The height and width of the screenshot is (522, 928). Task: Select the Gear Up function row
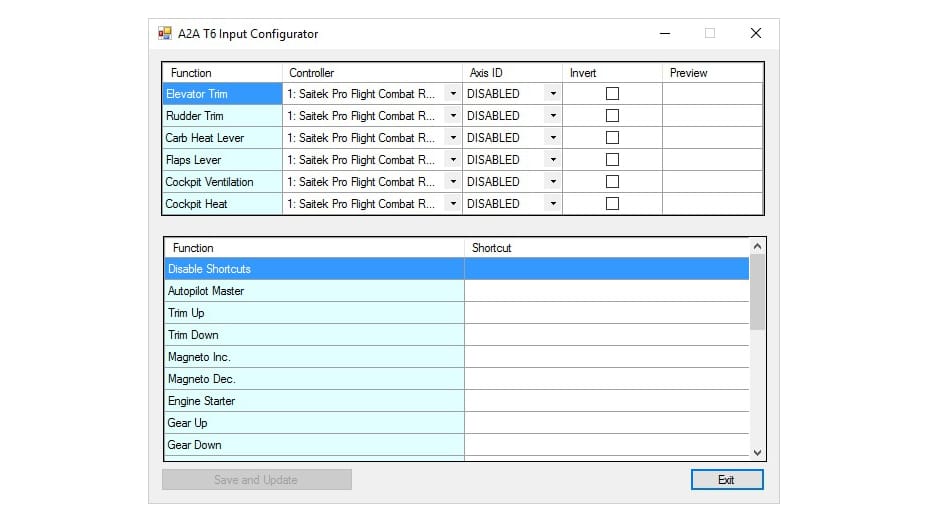(314, 423)
